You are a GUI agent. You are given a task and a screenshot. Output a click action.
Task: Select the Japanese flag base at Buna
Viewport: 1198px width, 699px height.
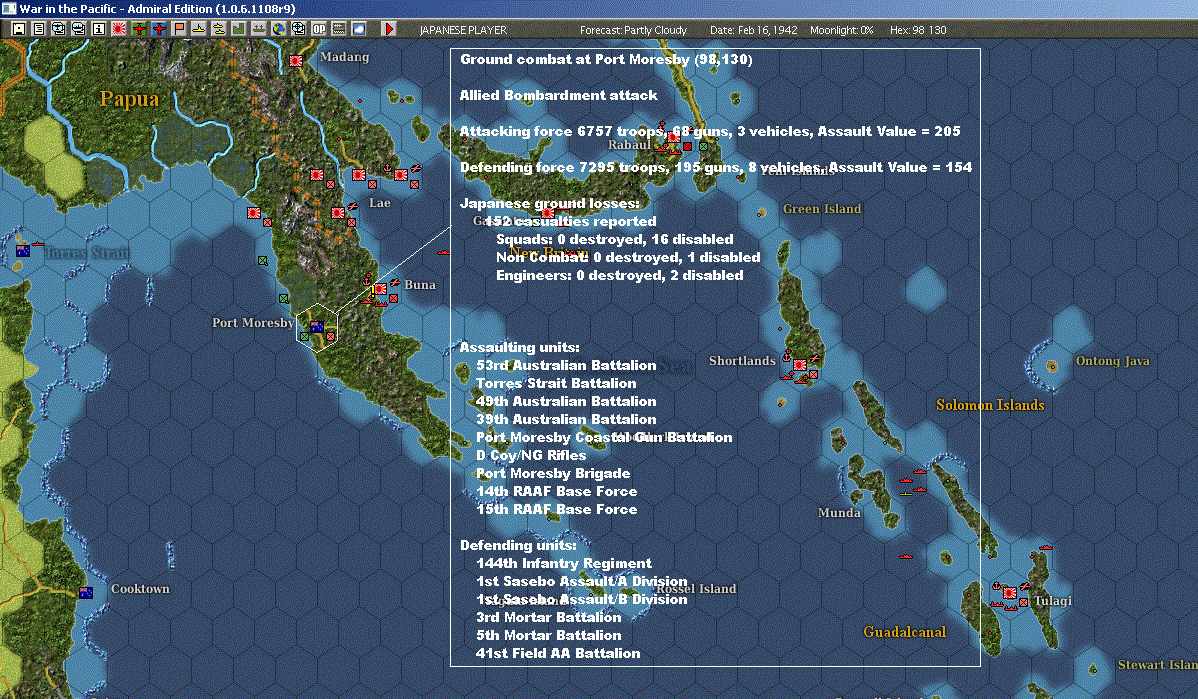[x=380, y=290]
